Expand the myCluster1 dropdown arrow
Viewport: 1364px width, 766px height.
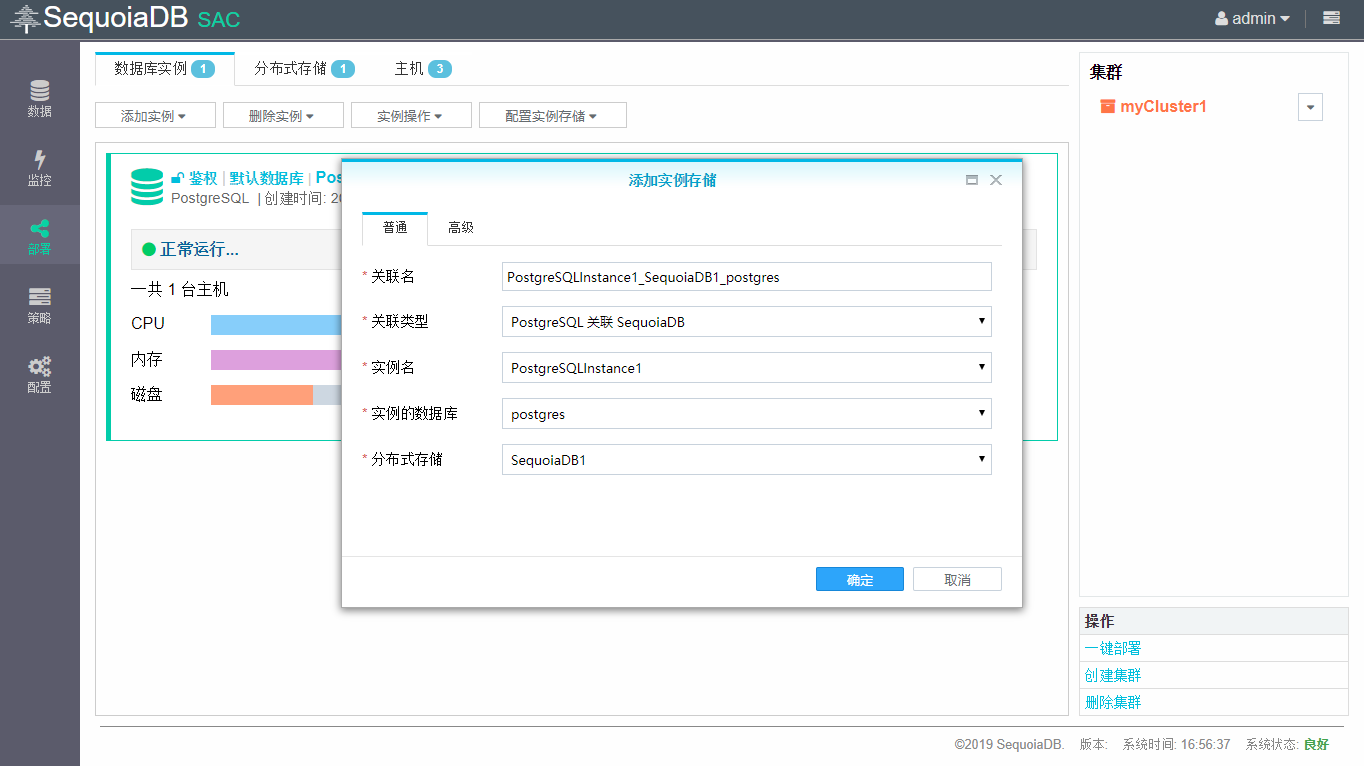point(1310,107)
